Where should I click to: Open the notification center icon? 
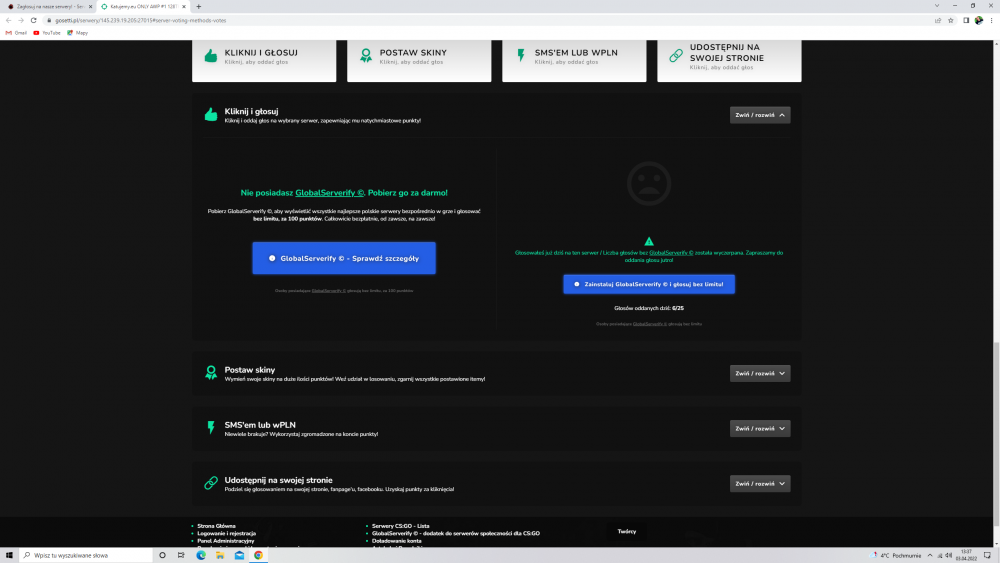987,555
